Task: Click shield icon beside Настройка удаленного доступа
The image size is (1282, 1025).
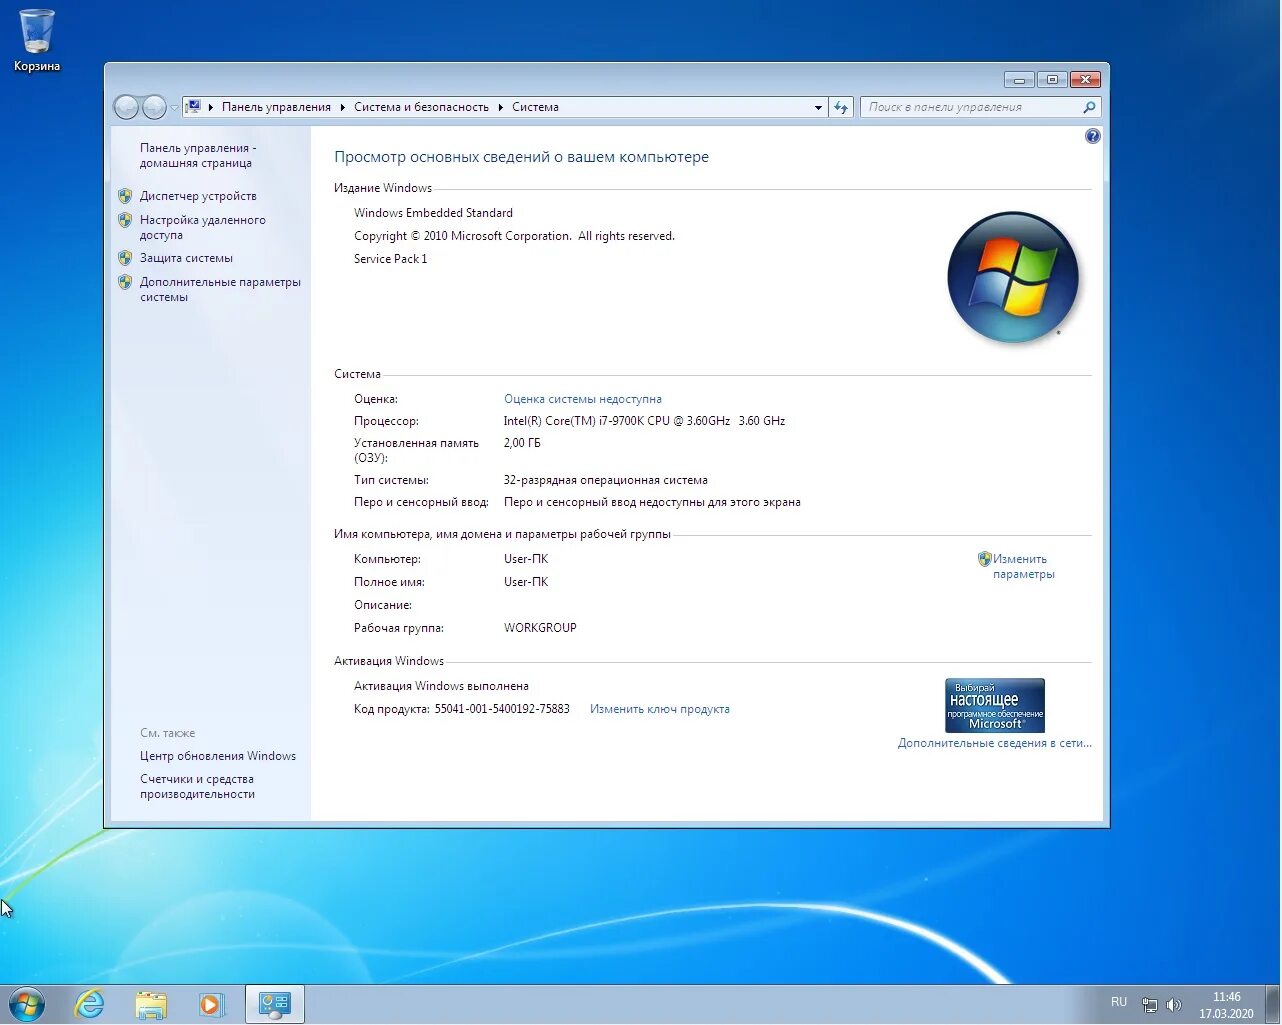Action: [x=125, y=220]
